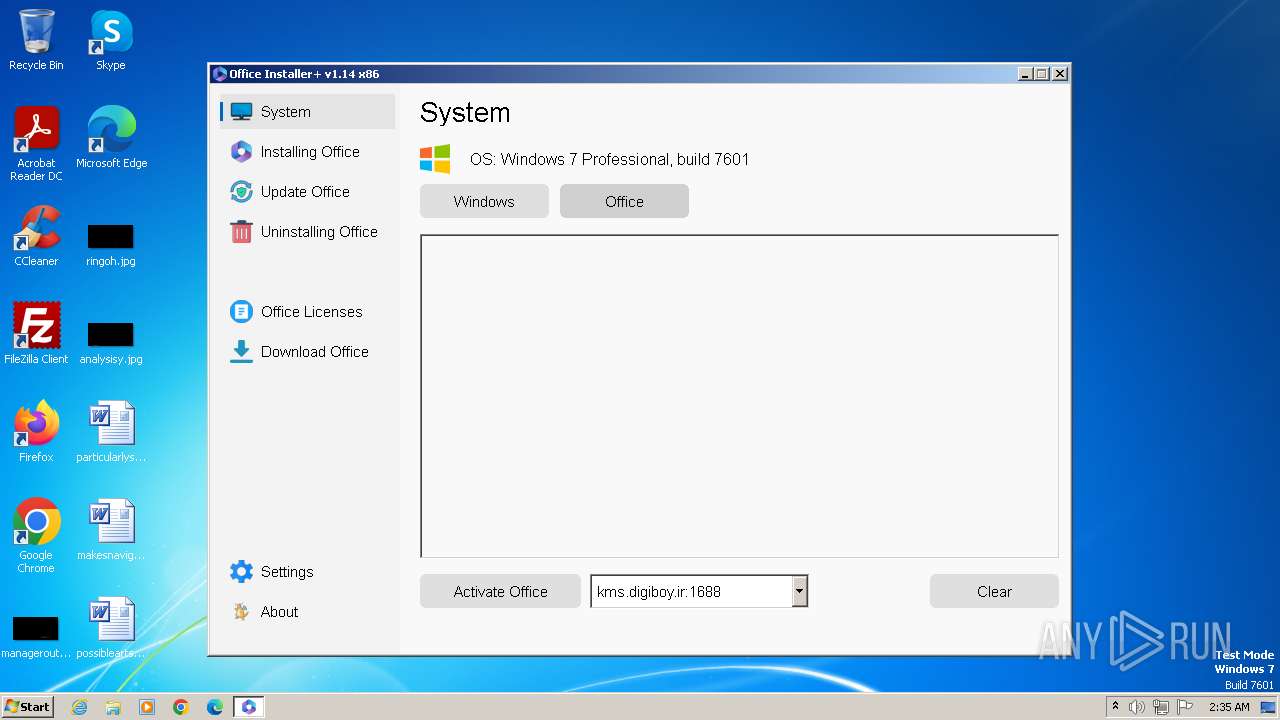Click the taskbar clock showing 2:35 AM
Screen dimensions: 1280x720
coord(1229,707)
